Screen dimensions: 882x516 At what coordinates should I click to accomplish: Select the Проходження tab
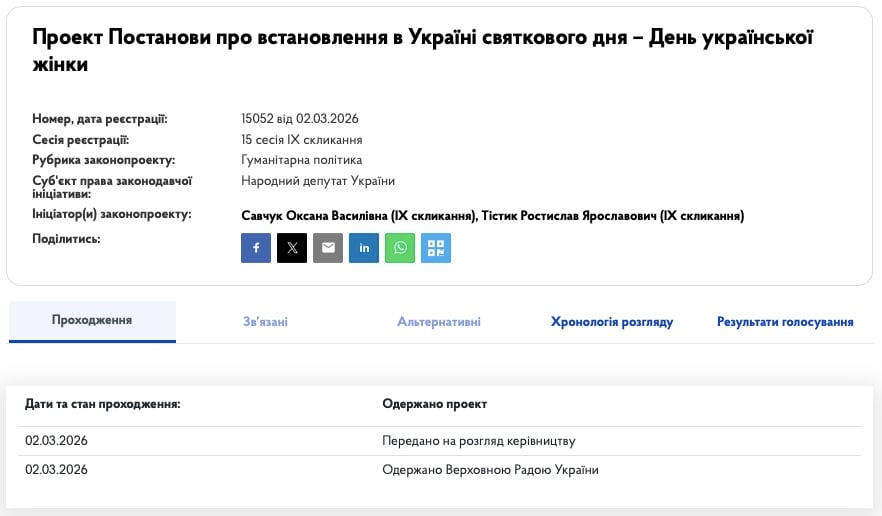tap(92, 321)
